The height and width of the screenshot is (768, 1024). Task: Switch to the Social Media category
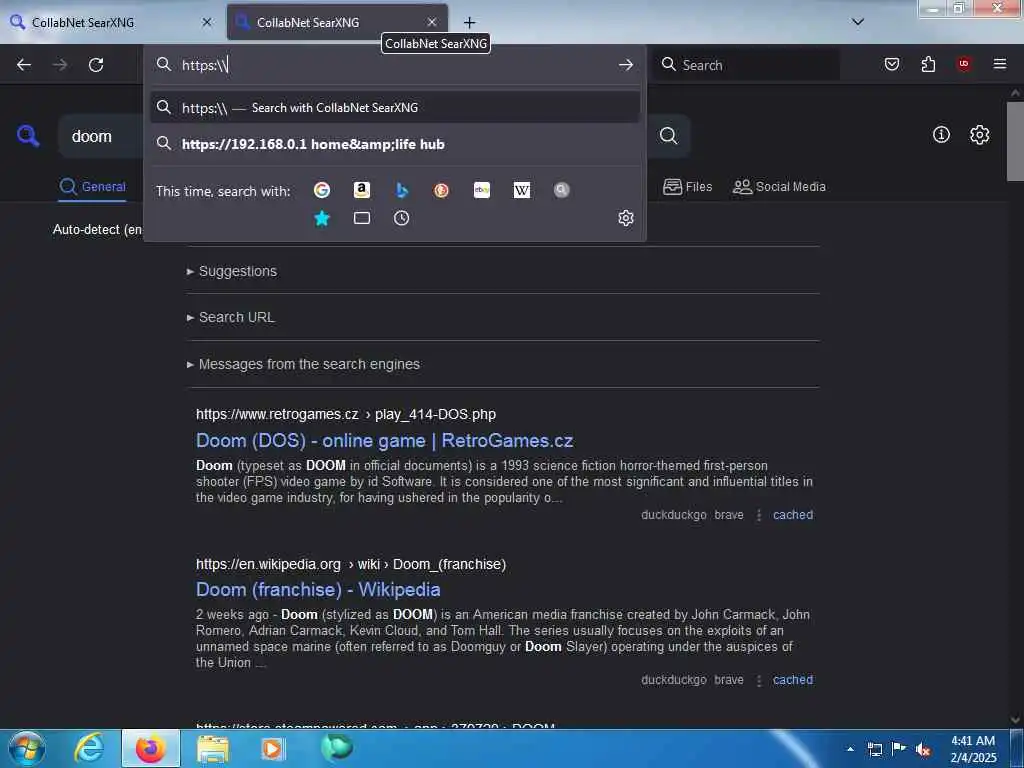click(779, 187)
